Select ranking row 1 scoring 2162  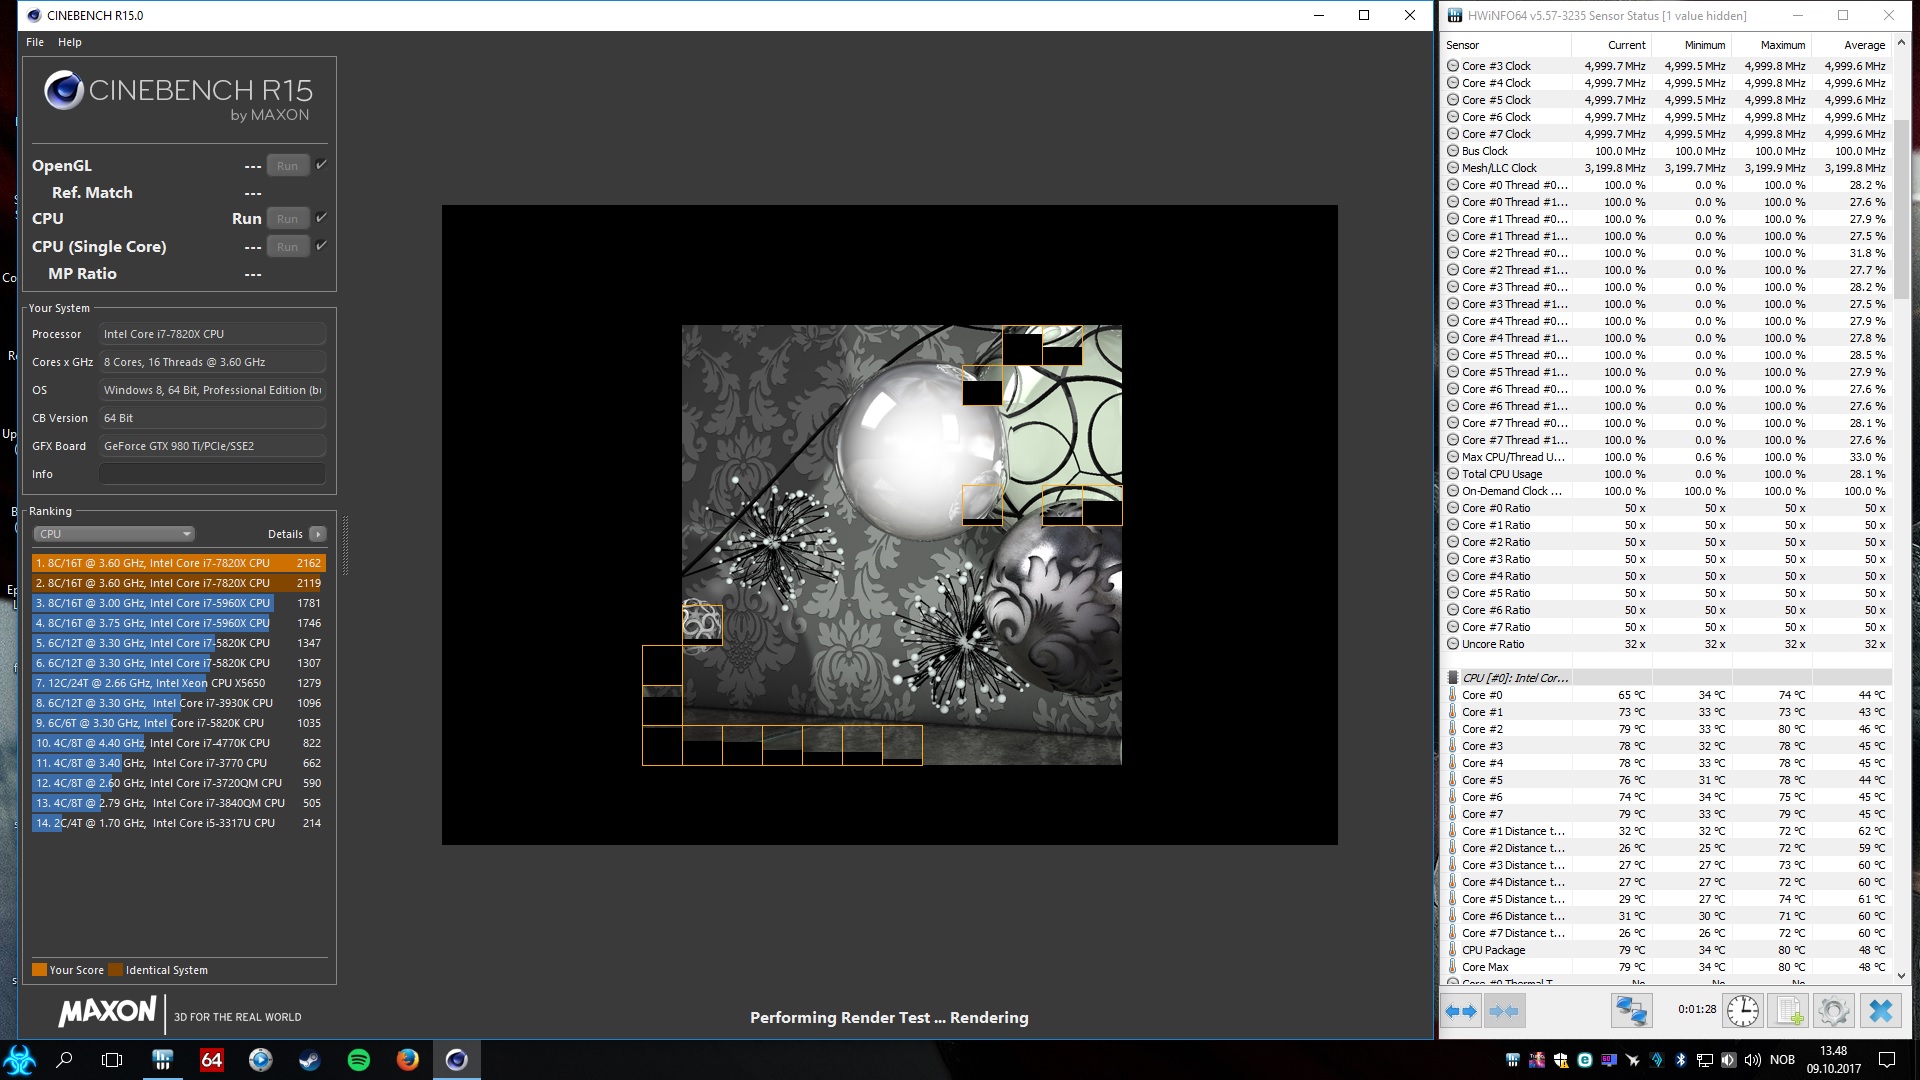tap(179, 563)
